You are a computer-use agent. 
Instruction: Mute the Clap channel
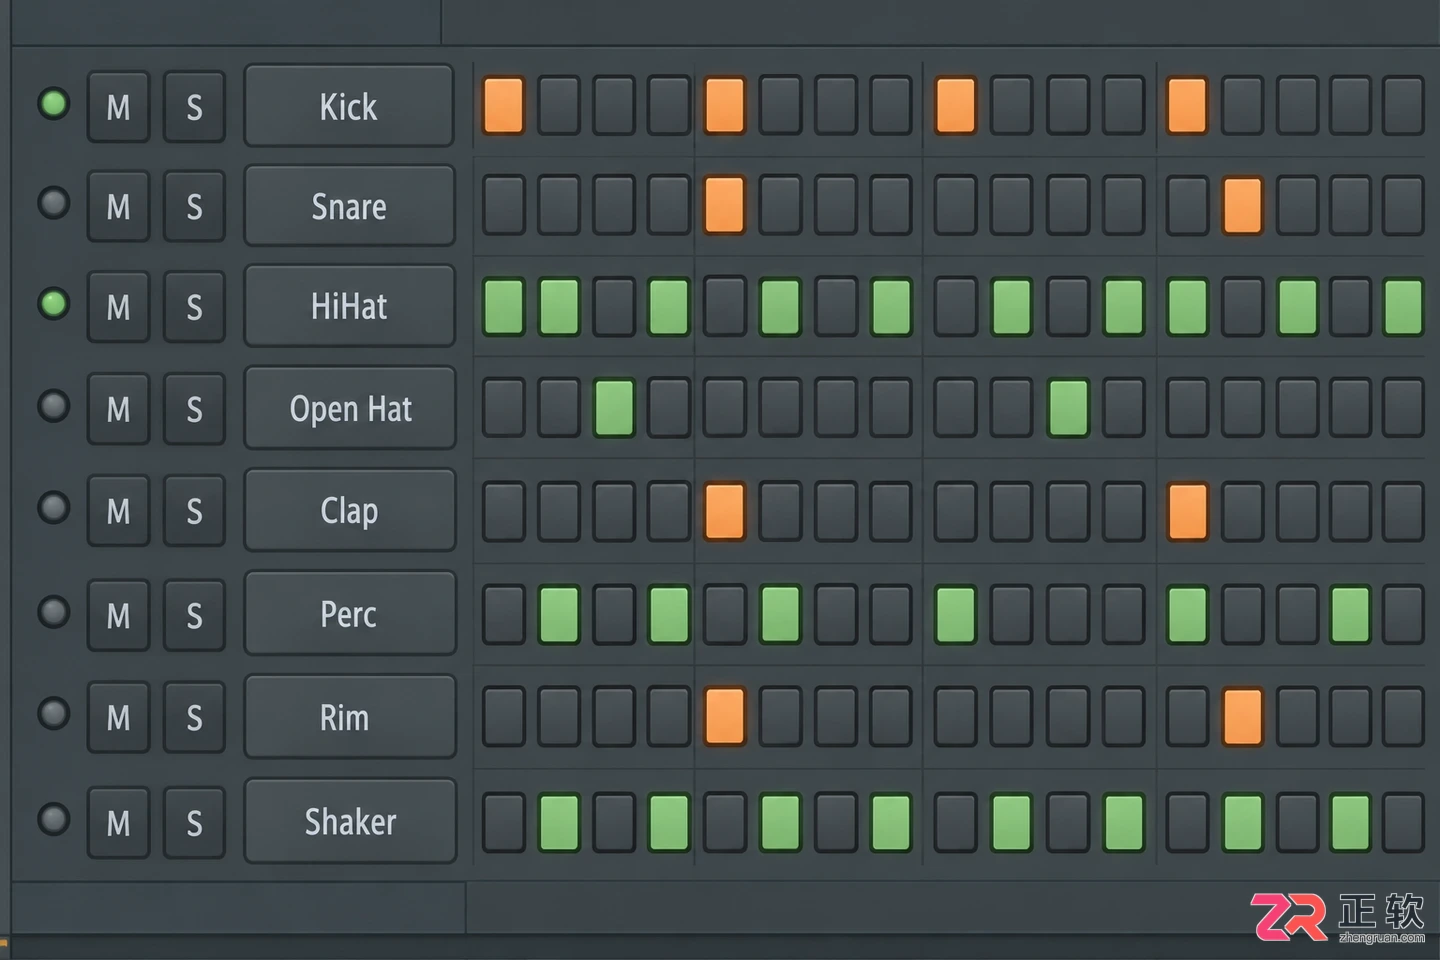click(118, 511)
